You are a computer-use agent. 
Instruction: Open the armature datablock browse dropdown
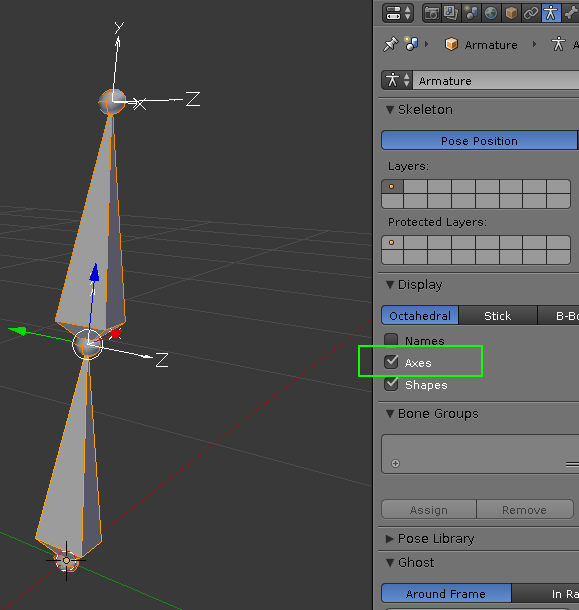click(397, 80)
